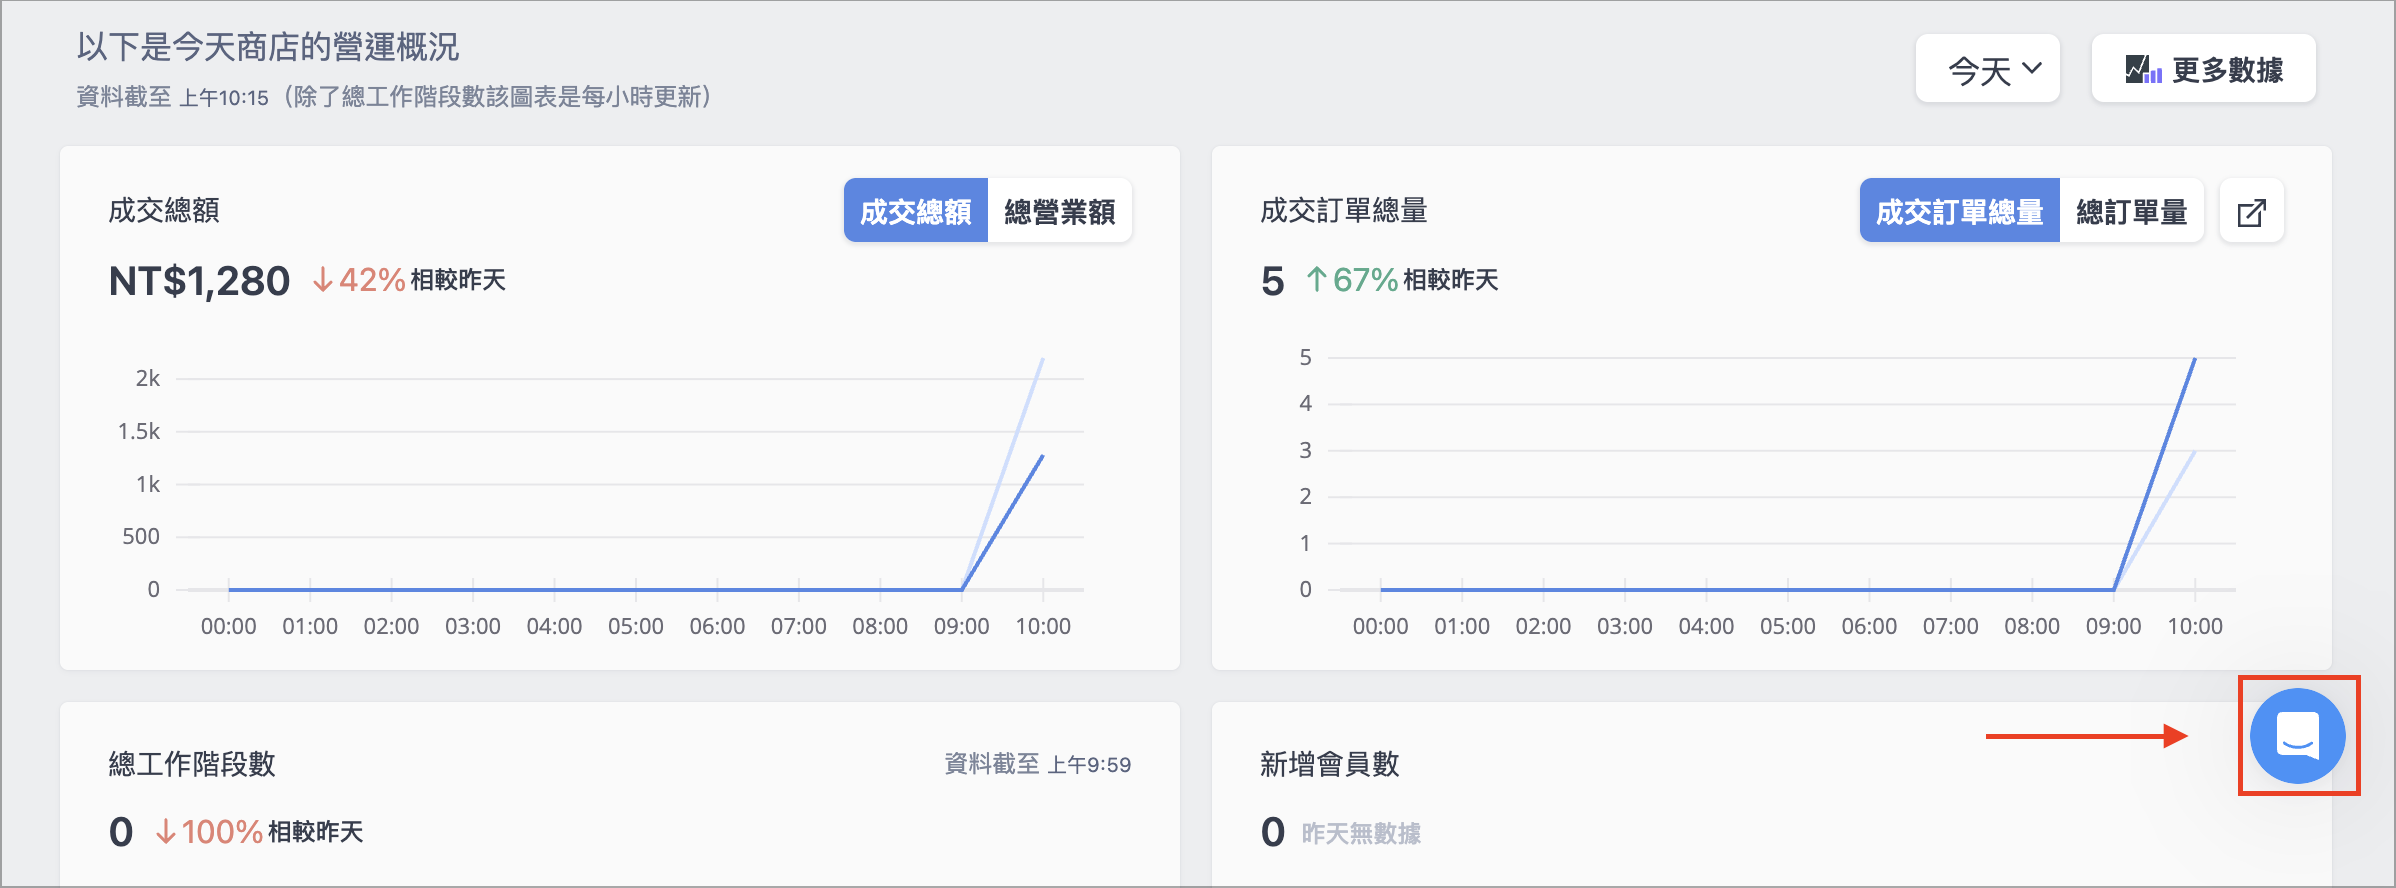Viewport: 2396px width, 888px height.
Task: Click the ↓100% 相較昨天 comparison text
Action: (259, 832)
